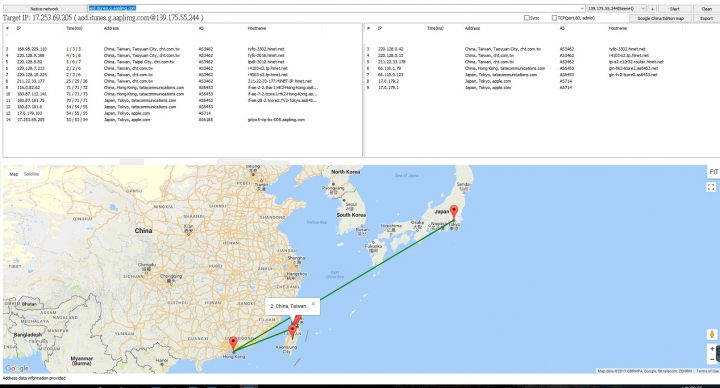The image size is (720, 388).
Task: Click hostname tp-s2-c12r32.router.hinet.net in right table
Action: pos(636,62)
